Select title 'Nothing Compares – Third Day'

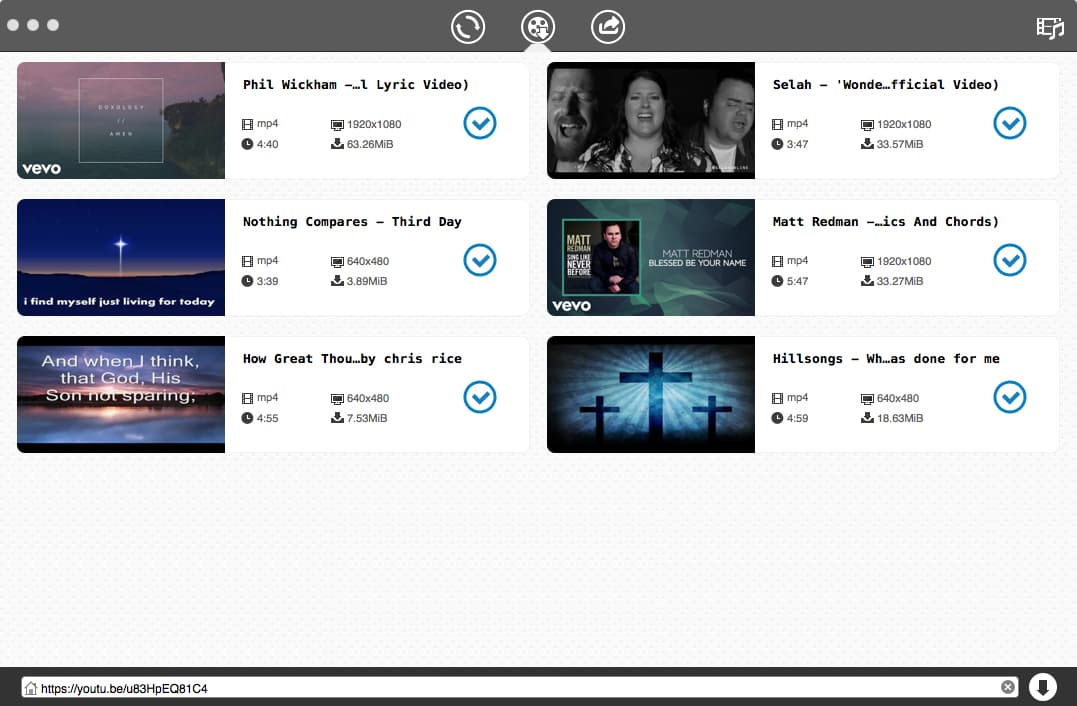click(352, 221)
